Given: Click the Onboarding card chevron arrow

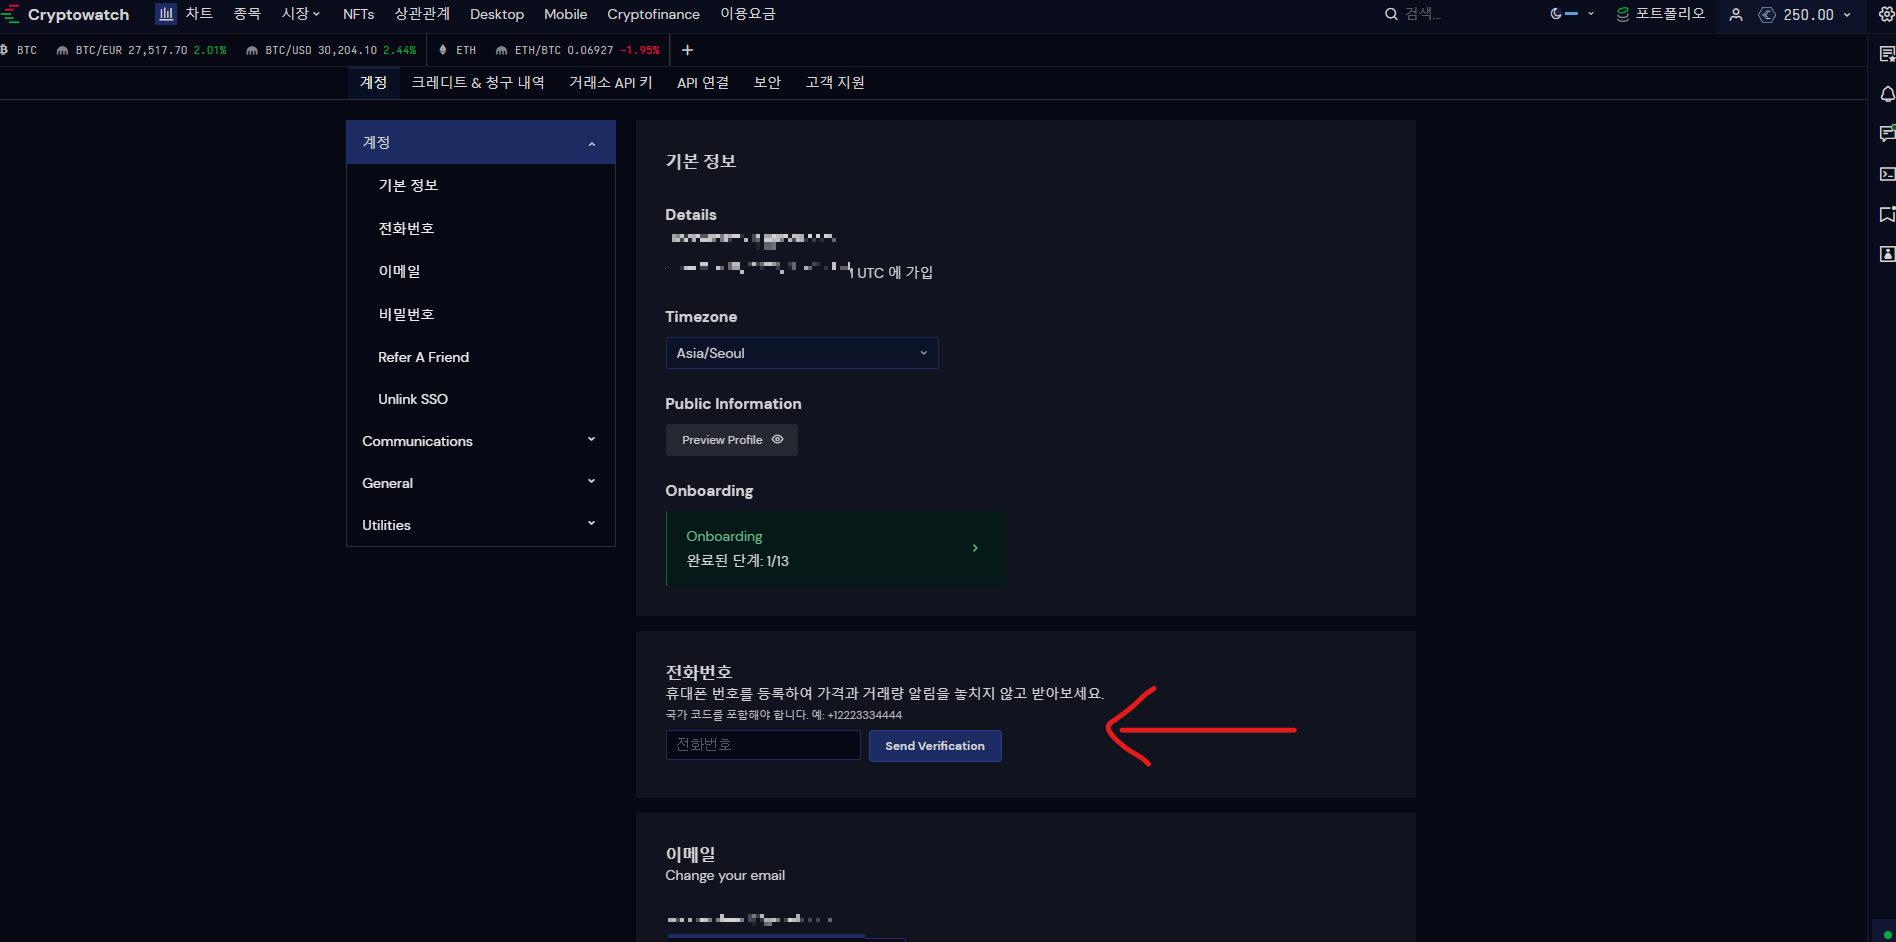Looking at the screenshot, I should pos(975,548).
